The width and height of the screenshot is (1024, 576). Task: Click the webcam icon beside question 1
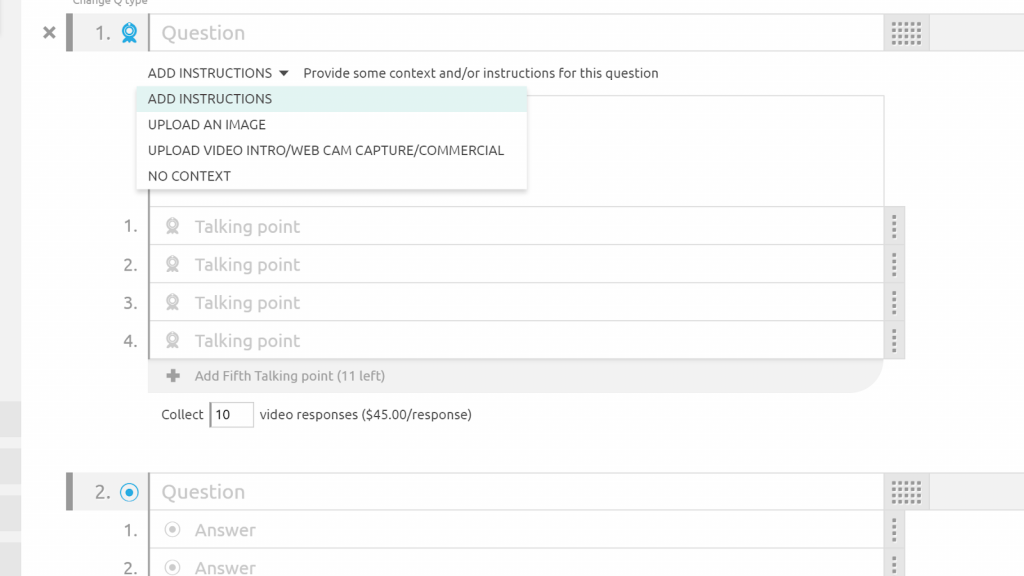point(129,33)
